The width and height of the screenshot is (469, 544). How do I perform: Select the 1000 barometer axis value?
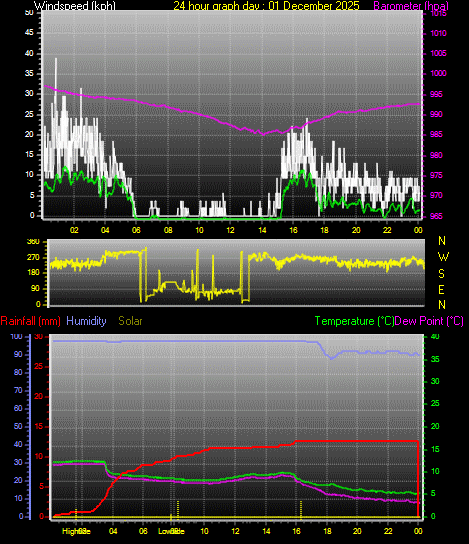coord(438,74)
